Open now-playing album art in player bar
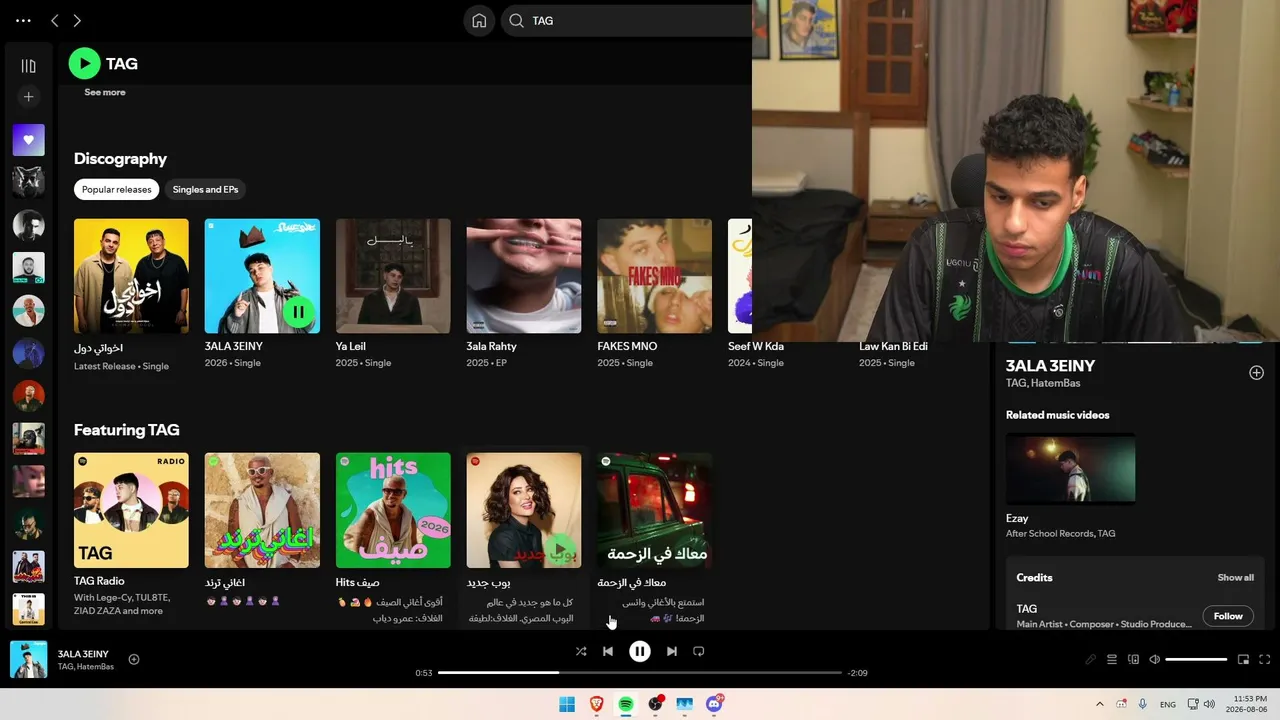This screenshot has height=720, width=1280. pos(28,660)
